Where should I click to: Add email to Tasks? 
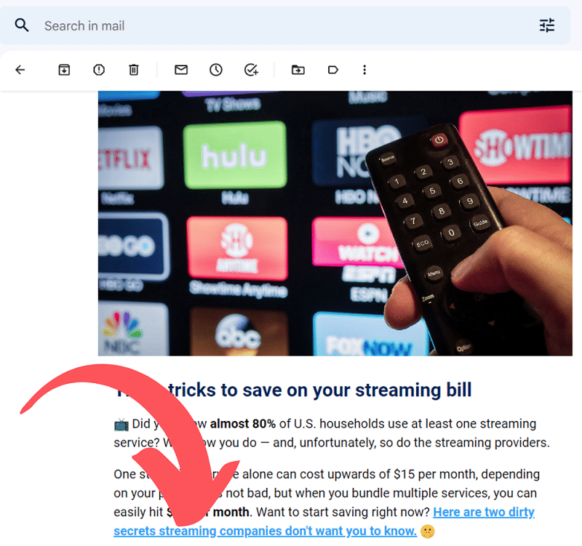click(x=251, y=70)
